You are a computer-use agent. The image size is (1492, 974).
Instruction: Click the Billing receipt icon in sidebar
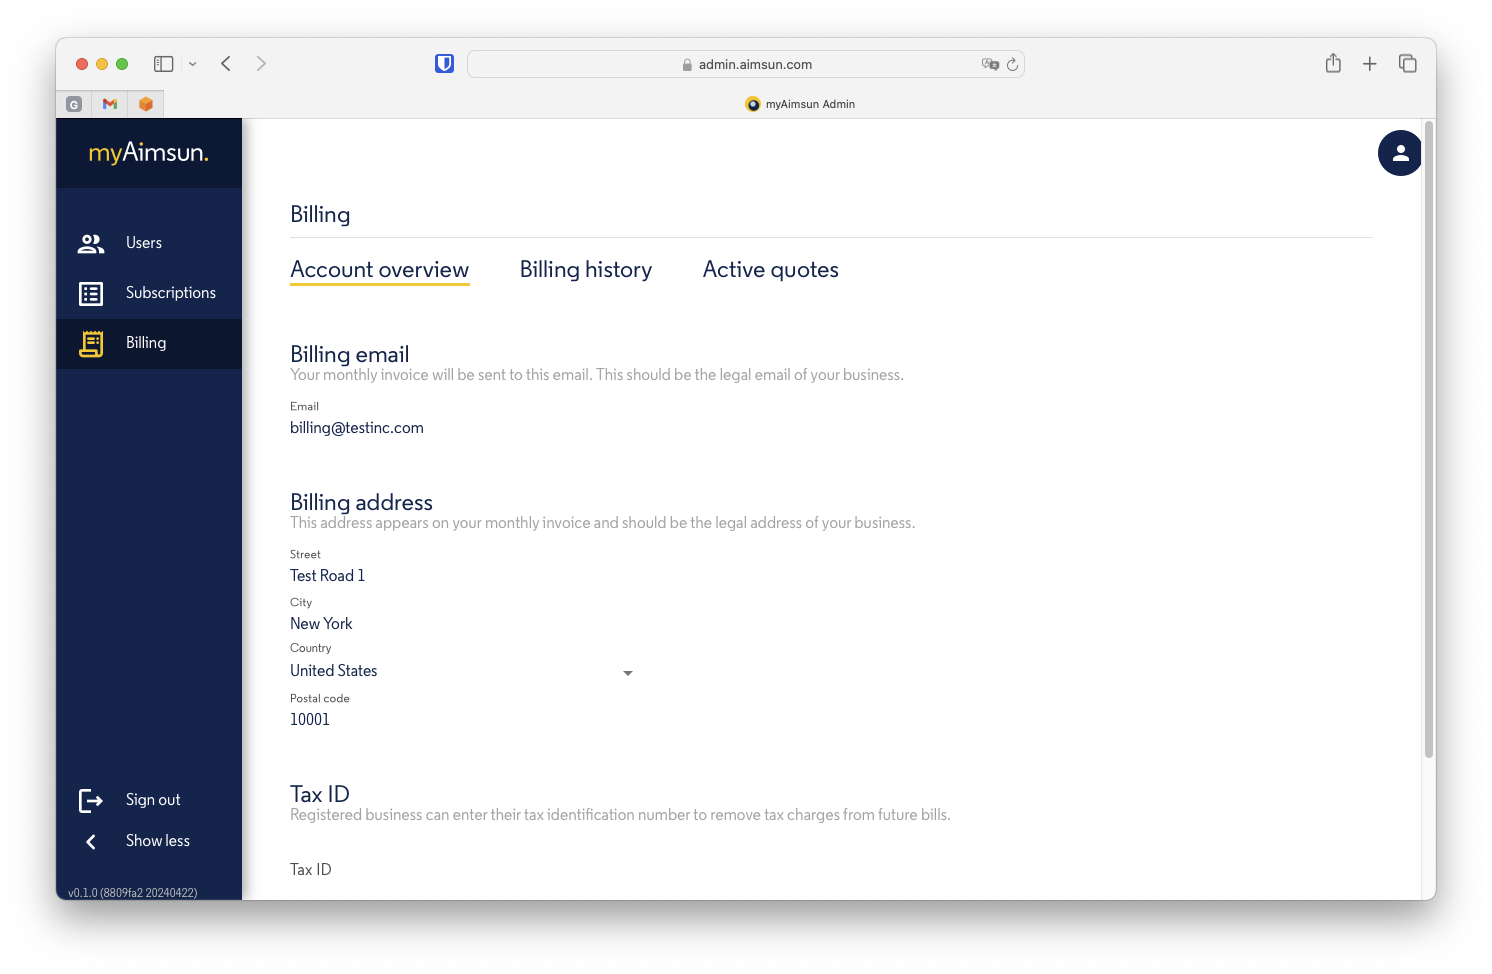tap(90, 343)
